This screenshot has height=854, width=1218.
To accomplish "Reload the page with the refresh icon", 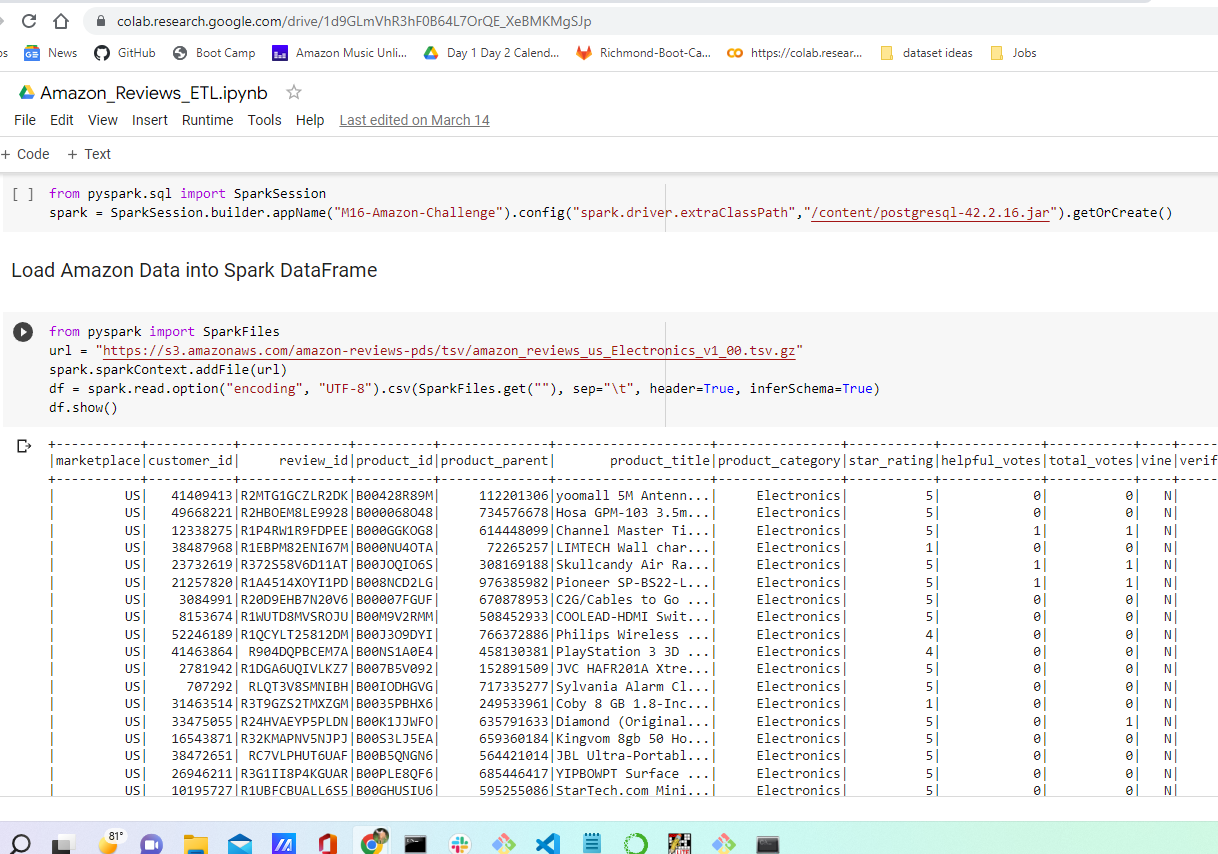I will tap(28, 19).
